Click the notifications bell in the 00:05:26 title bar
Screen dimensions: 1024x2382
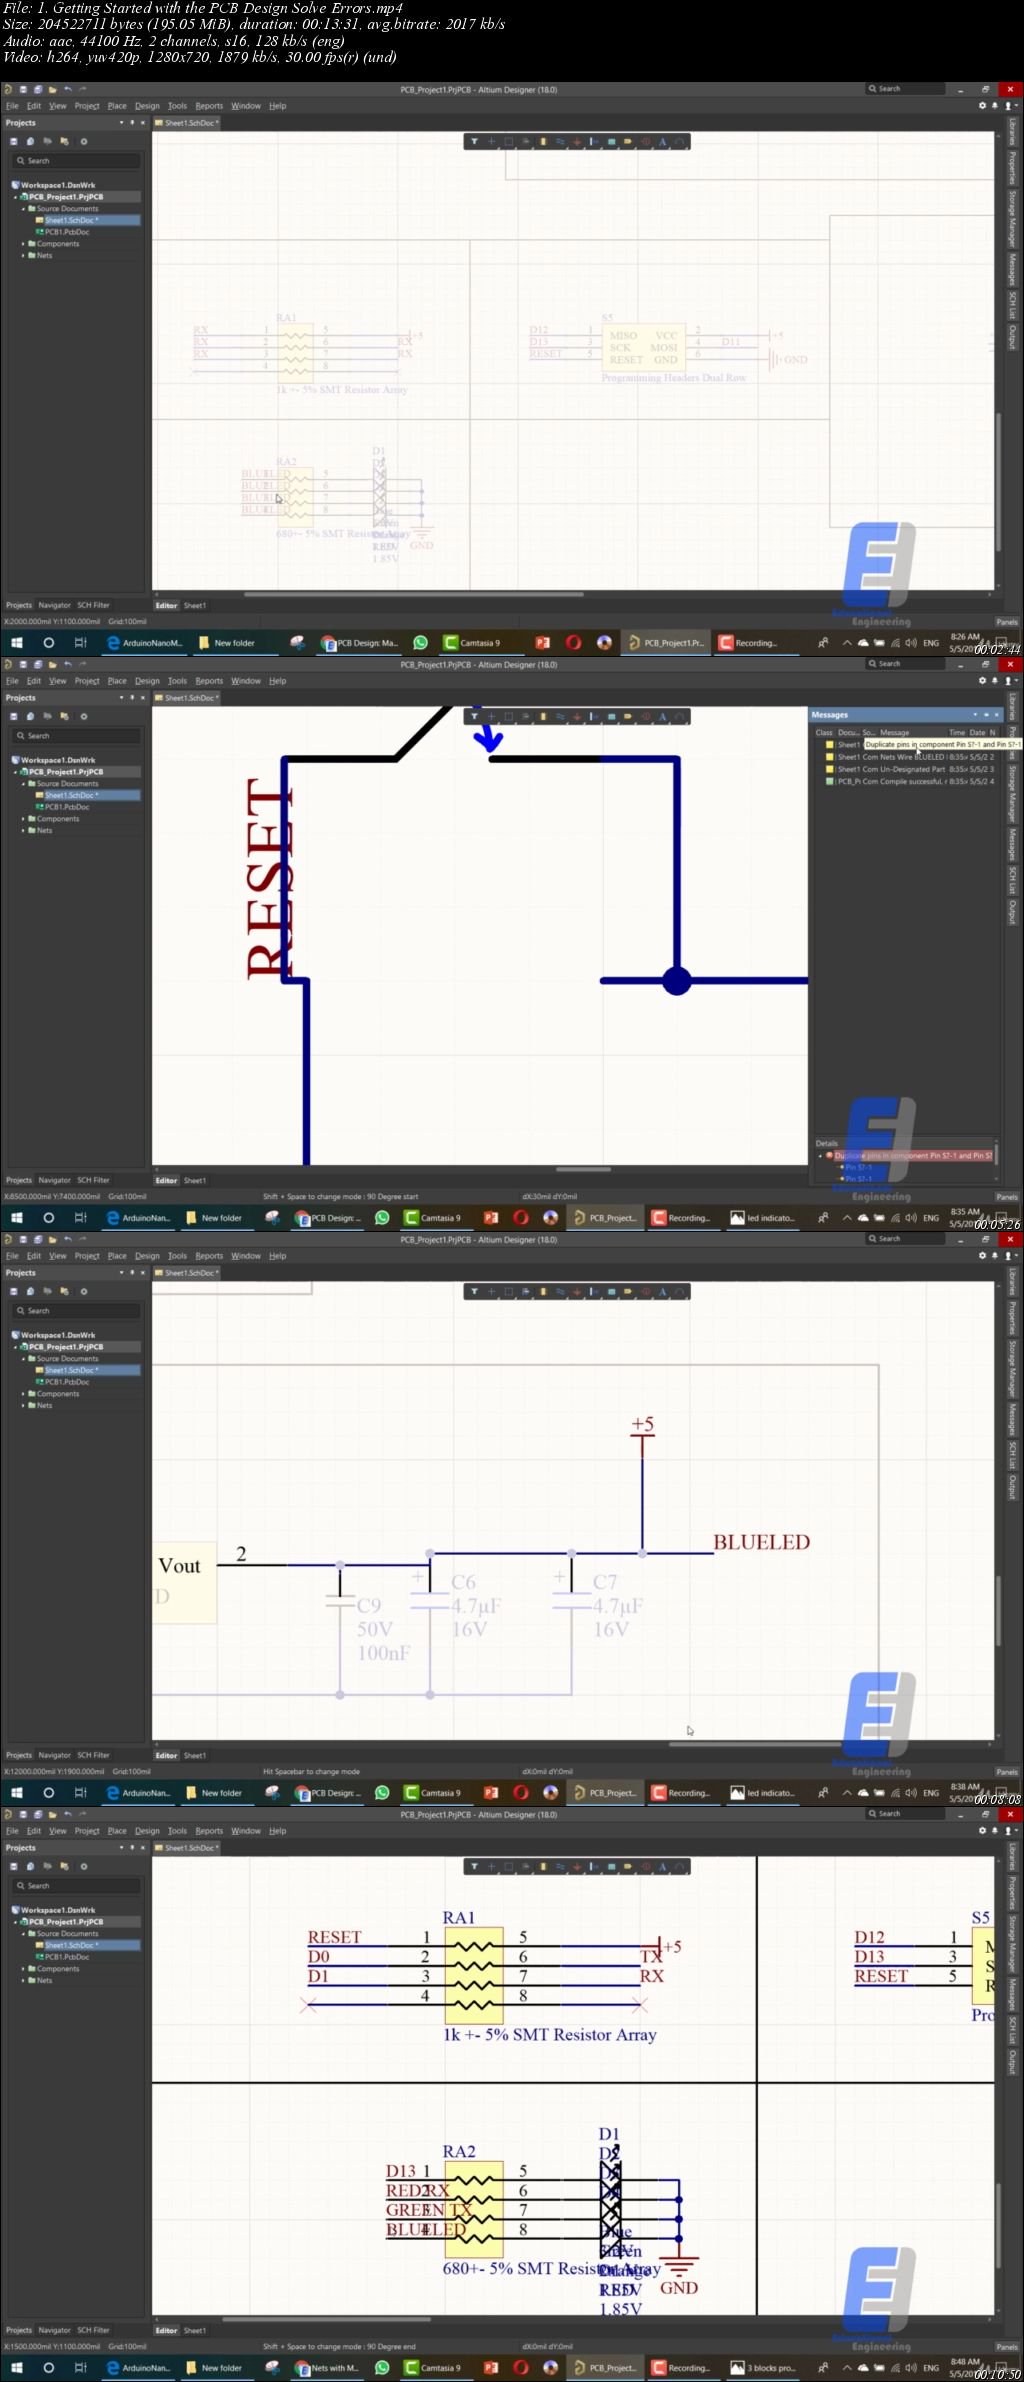(995, 681)
